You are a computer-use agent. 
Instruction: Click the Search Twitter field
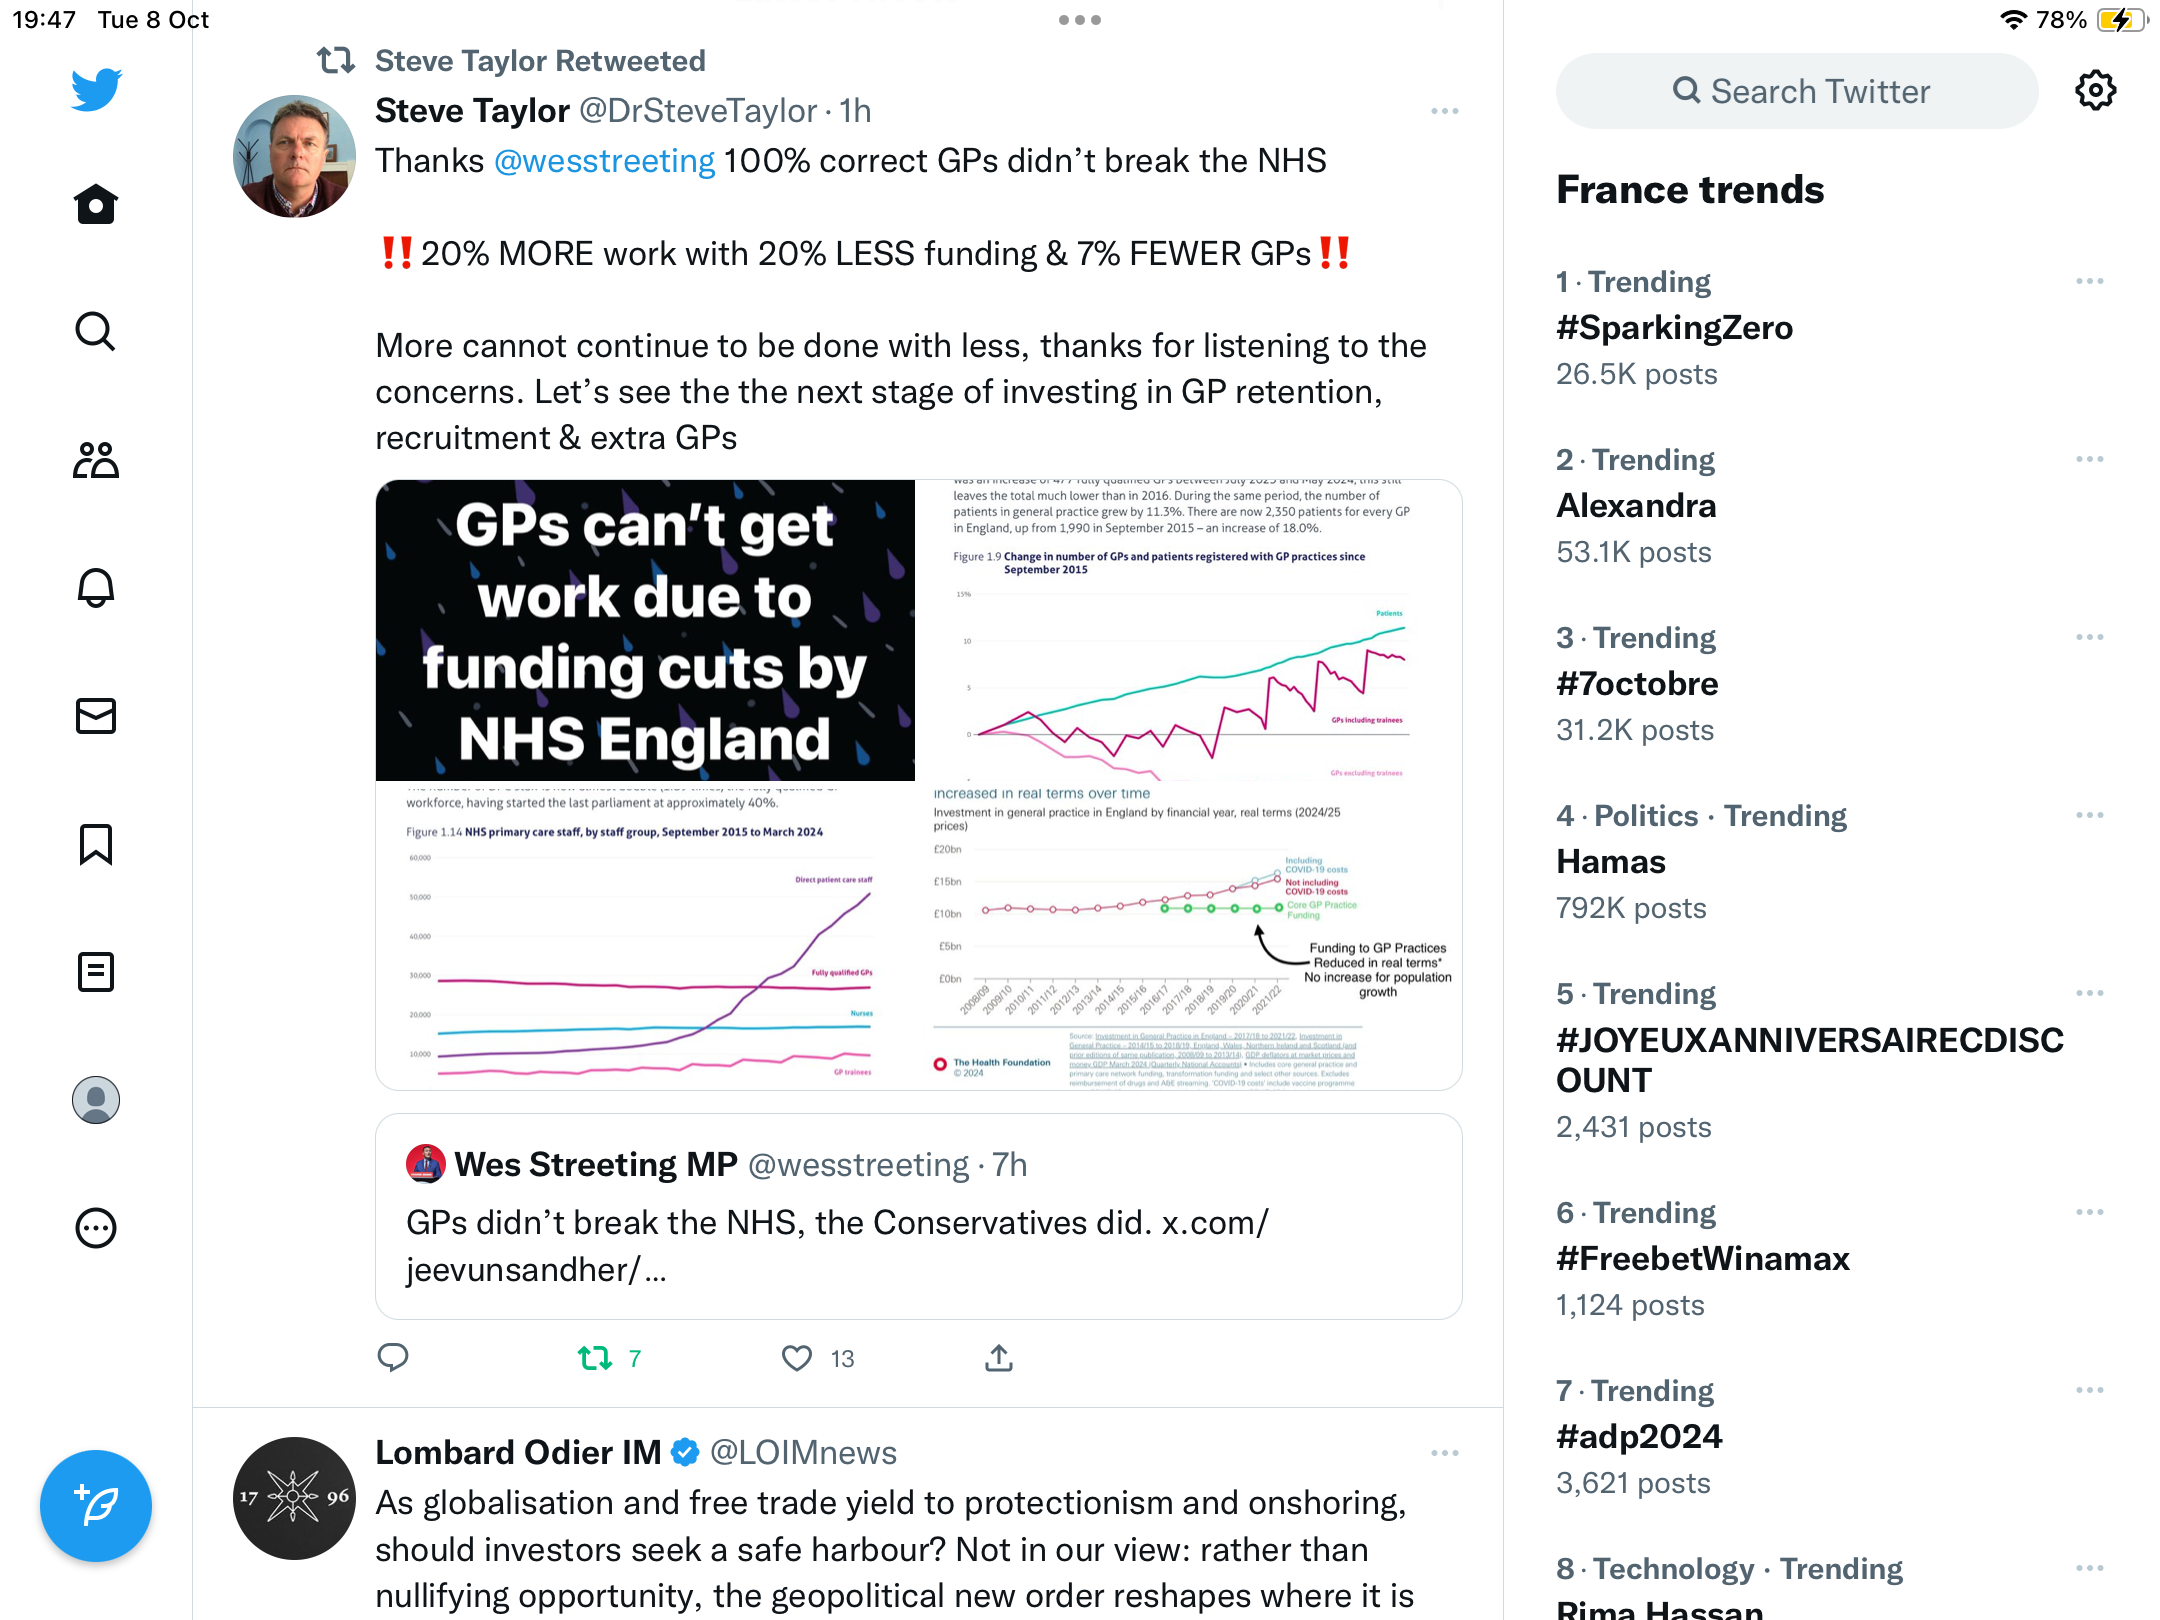click(1797, 91)
